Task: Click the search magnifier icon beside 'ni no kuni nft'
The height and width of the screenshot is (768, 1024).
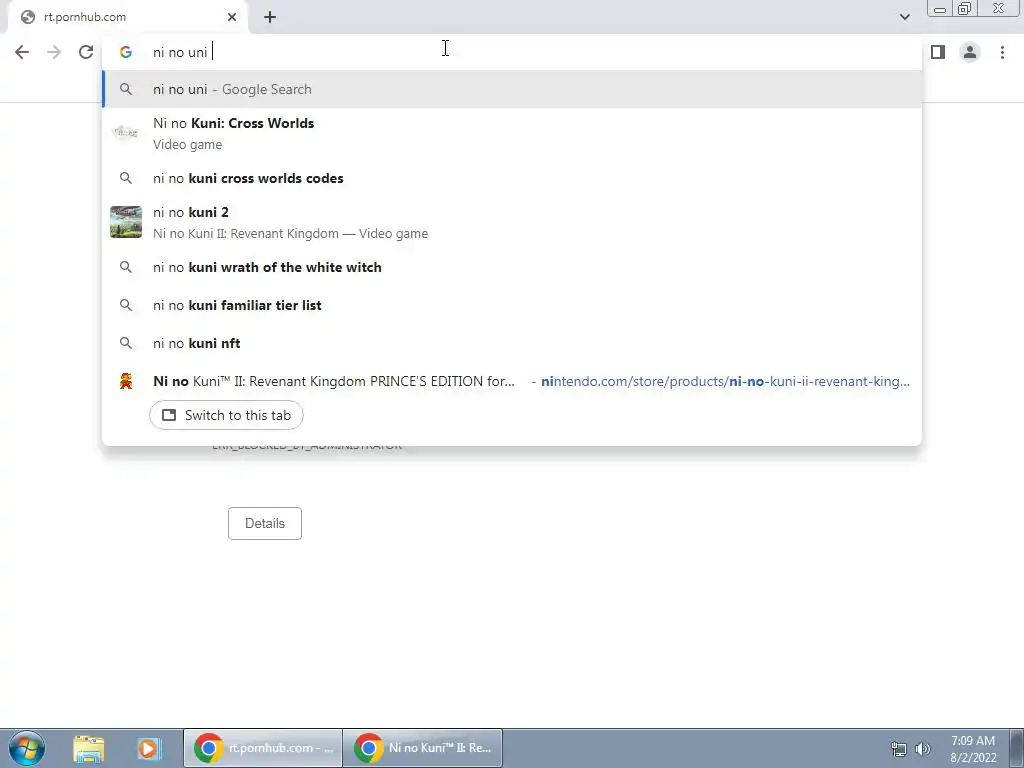Action: (126, 343)
